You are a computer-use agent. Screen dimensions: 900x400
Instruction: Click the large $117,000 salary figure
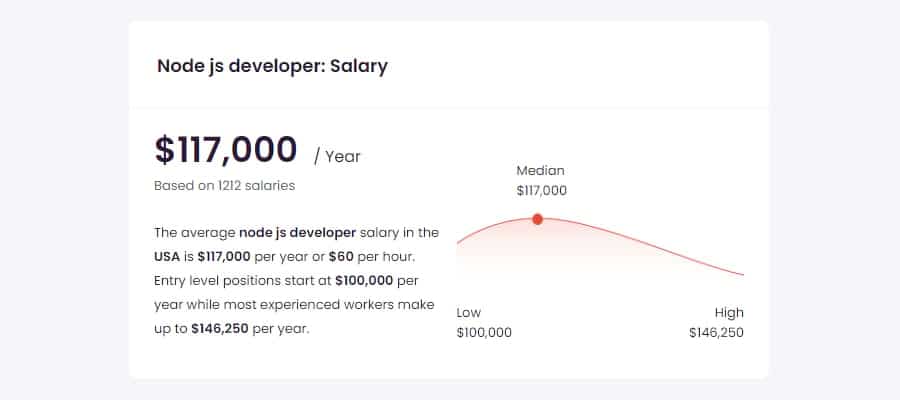click(x=226, y=150)
